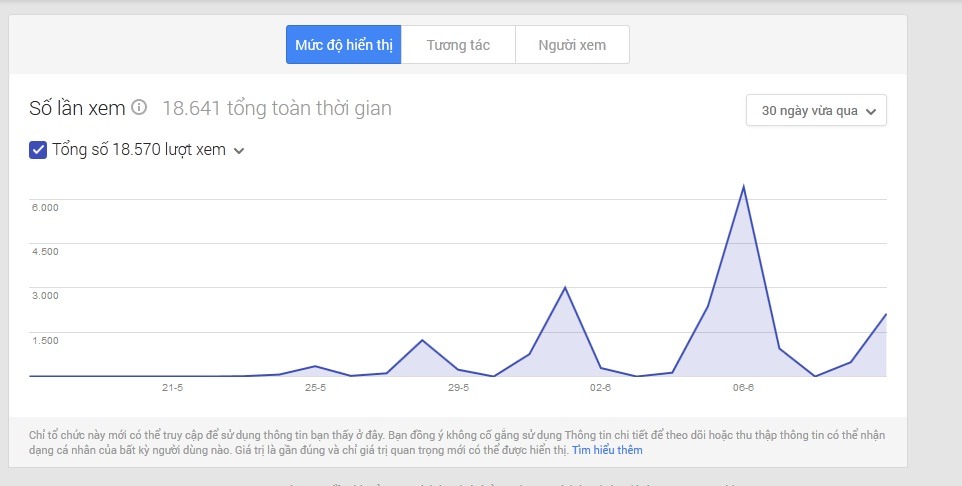Click the 25-5 date label on the axis
Viewport: 962px width, 486px height.
[316, 387]
